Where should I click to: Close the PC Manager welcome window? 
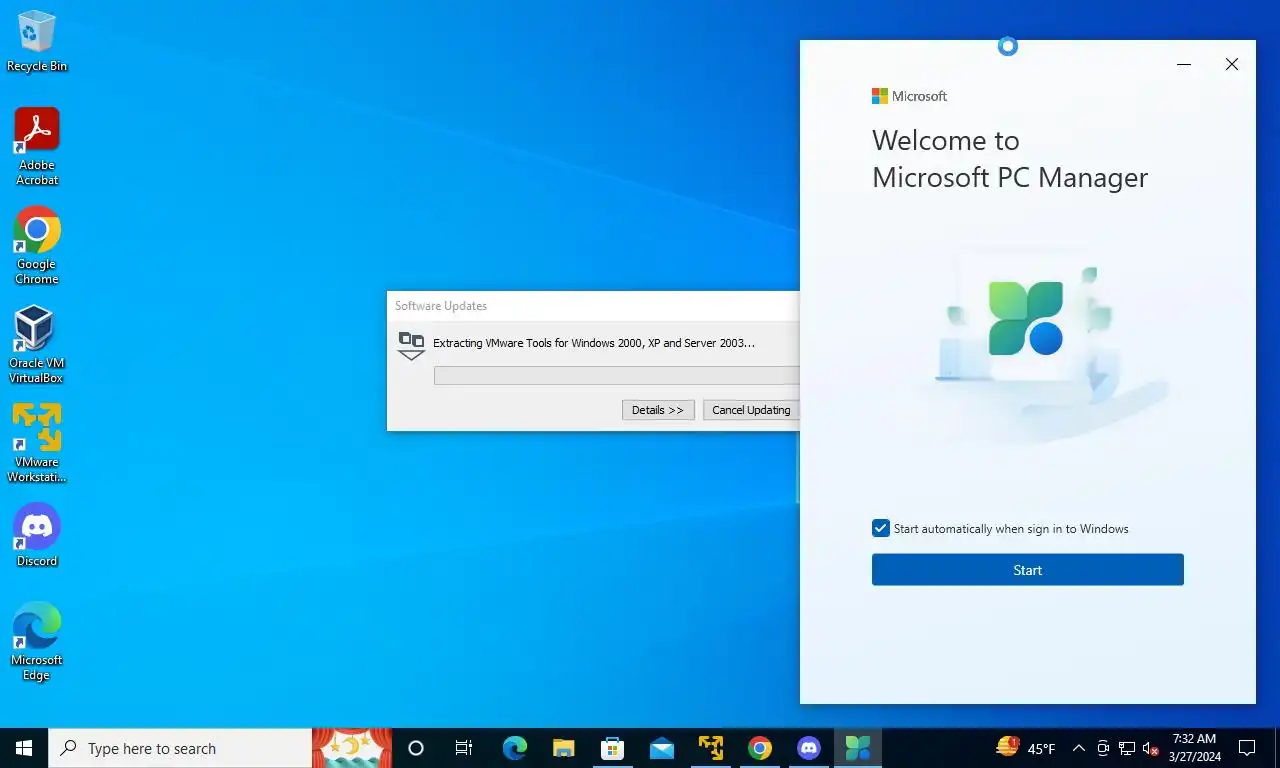pos(1232,64)
